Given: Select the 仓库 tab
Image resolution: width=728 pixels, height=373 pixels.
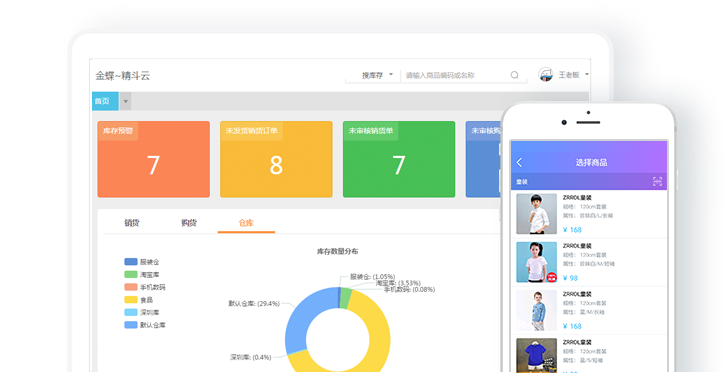Looking at the screenshot, I should [x=246, y=223].
